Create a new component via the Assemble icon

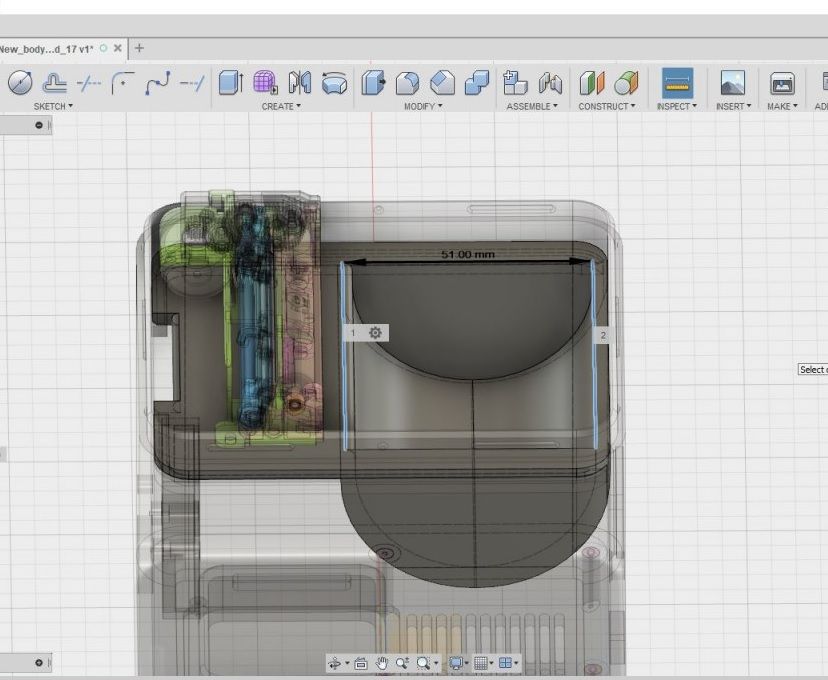coord(516,85)
